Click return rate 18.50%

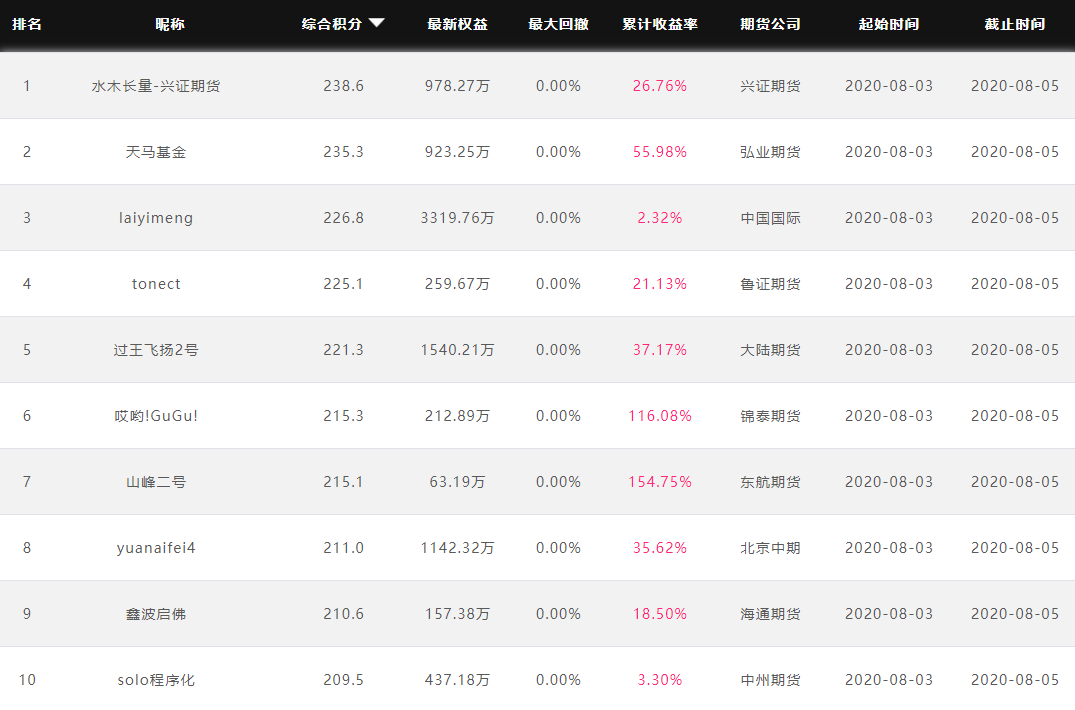[x=660, y=614]
